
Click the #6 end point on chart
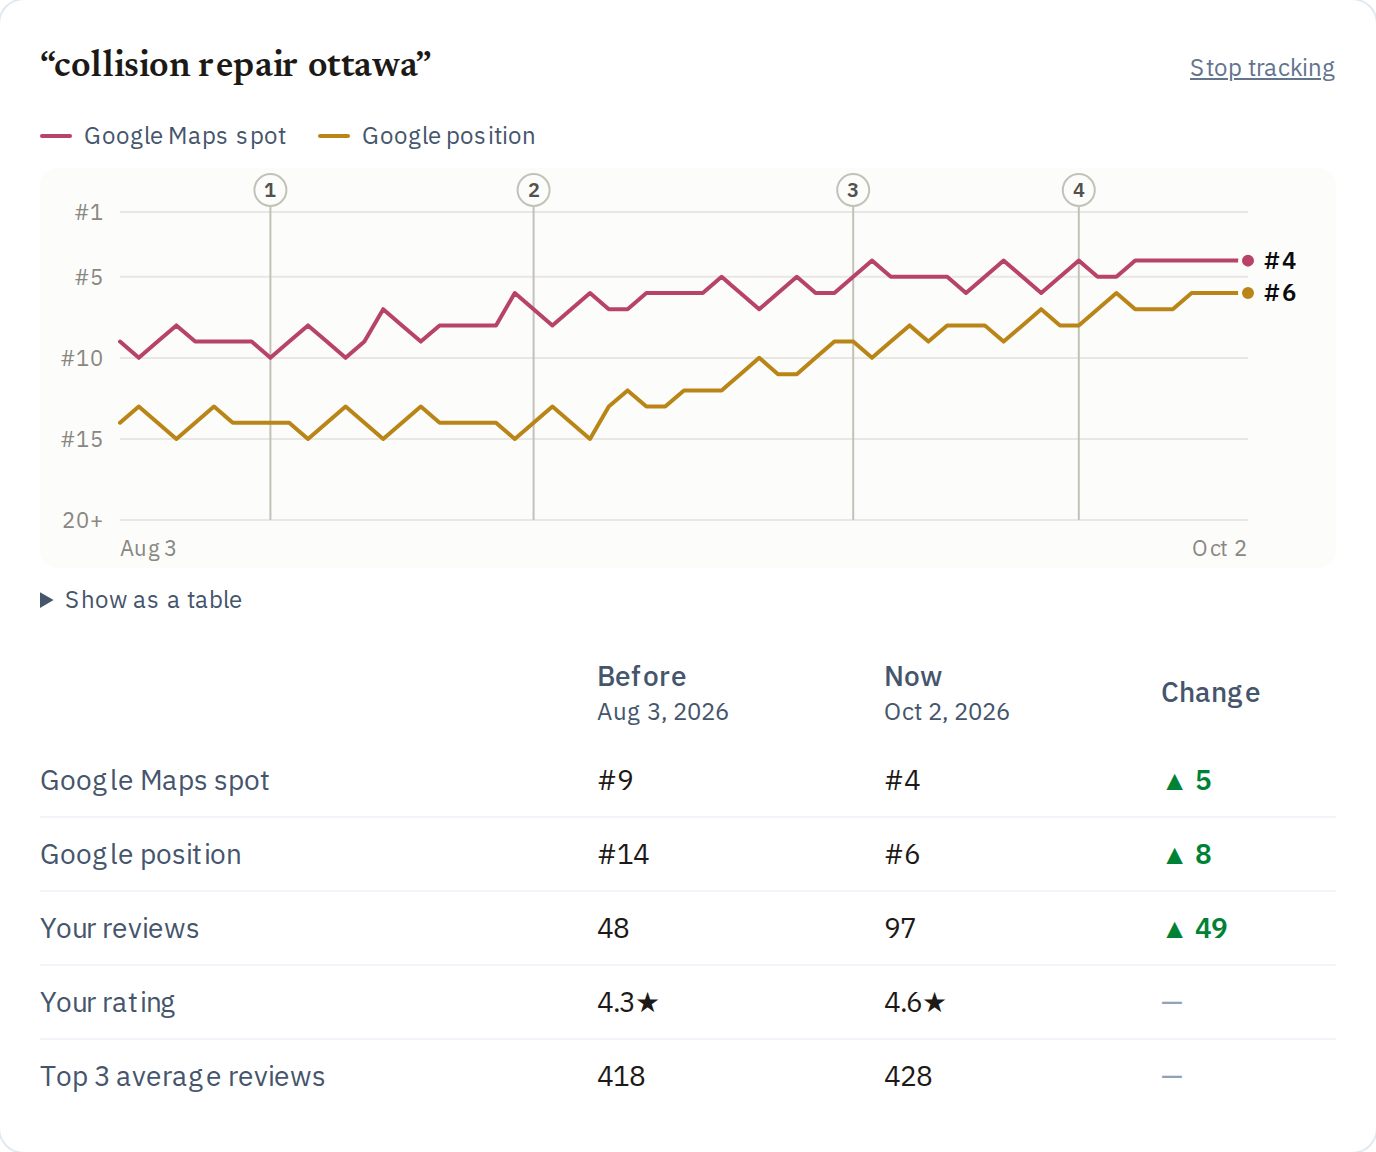point(1248,293)
